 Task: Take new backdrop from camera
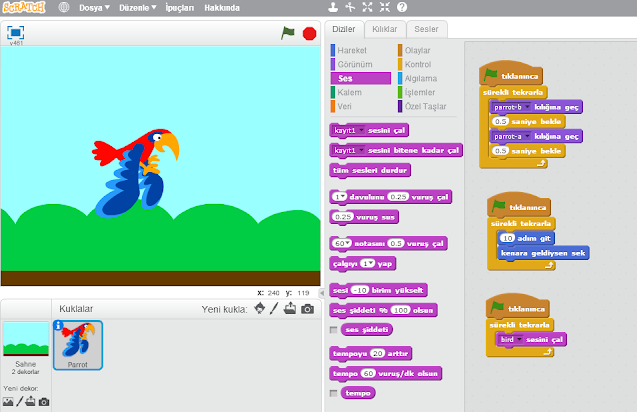pyautogui.click(x=44, y=402)
